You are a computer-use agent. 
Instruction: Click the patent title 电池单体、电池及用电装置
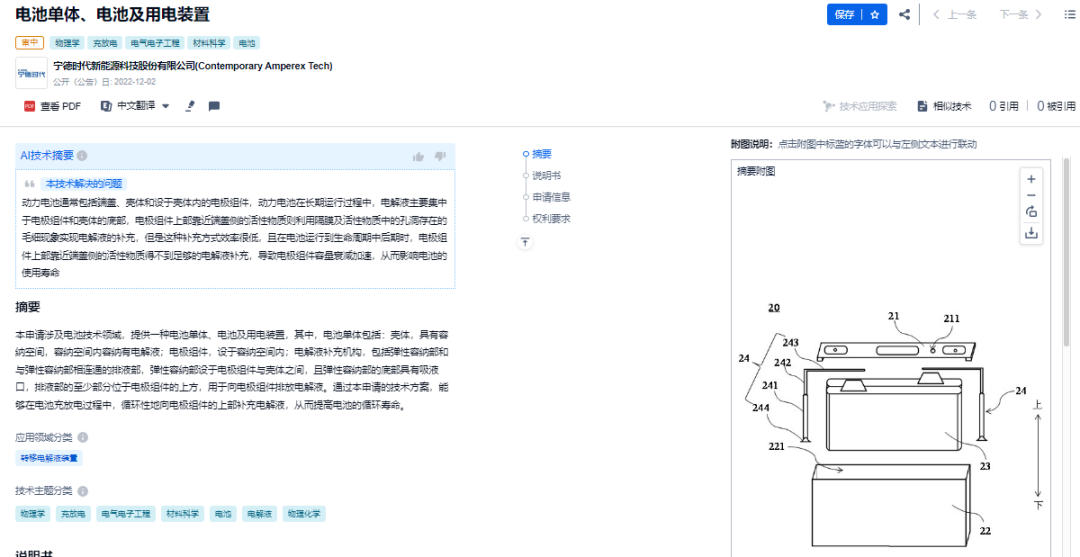click(112, 14)
